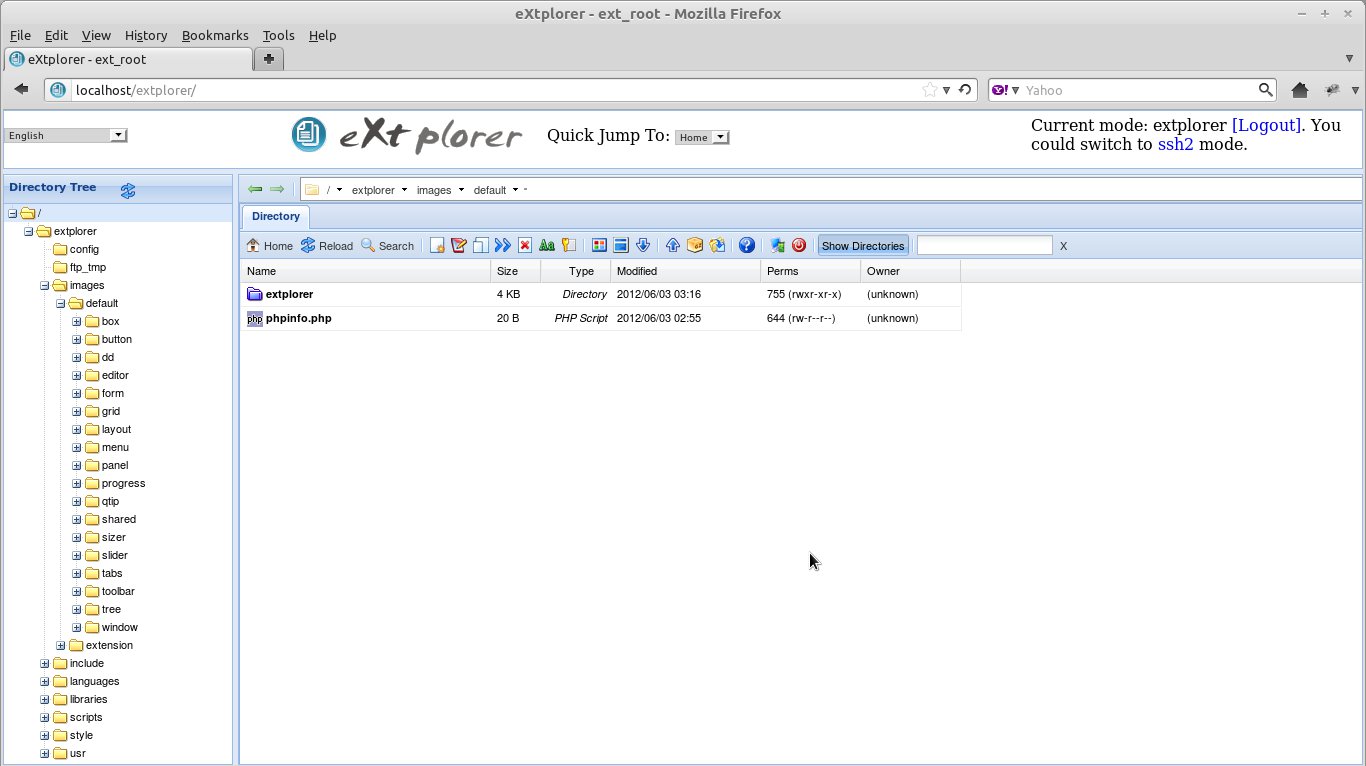Image resolution: width=1366 pixels, height=766 pixels.
Task: Click the Rename 'Aa' icon
Action: point(546,246)
